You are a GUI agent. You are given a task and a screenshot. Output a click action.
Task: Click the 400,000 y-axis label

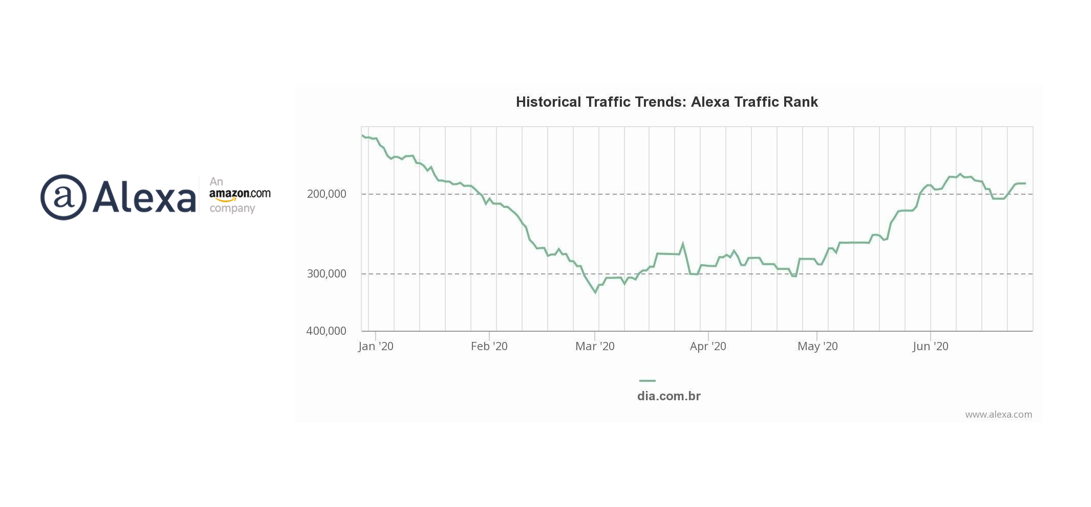326,331
